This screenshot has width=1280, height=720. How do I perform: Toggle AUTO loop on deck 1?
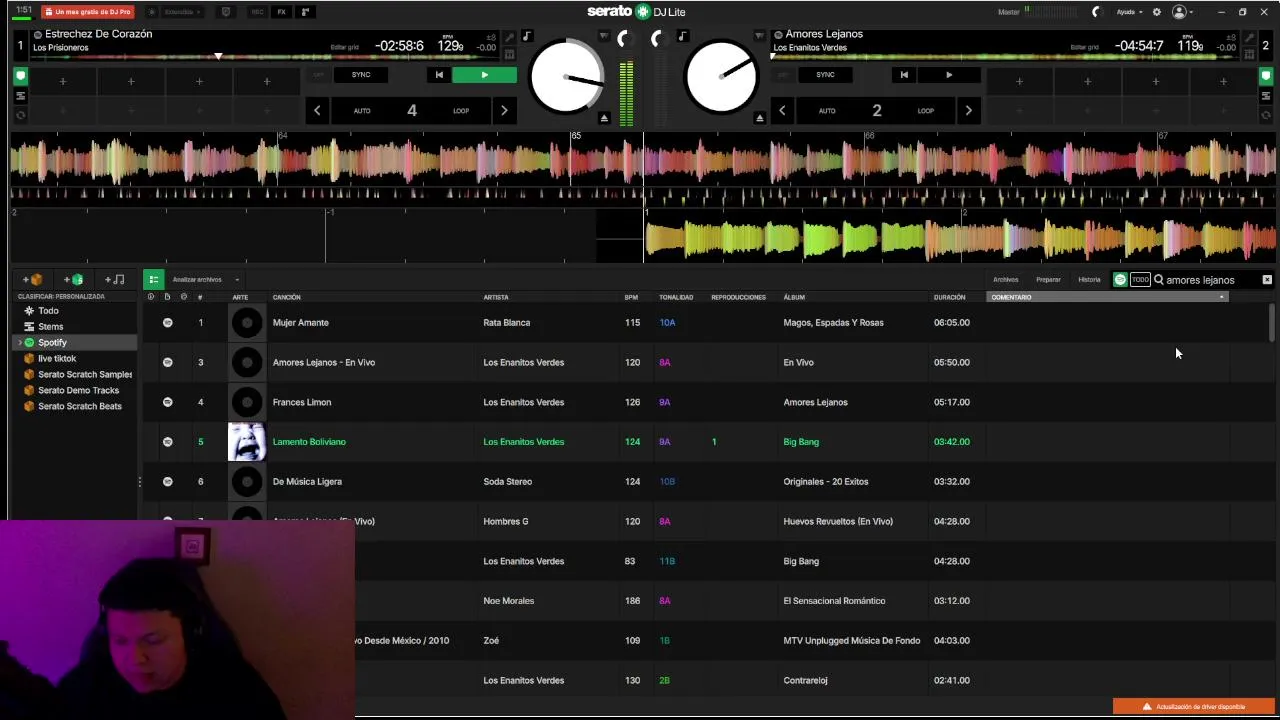coord(362,111)
